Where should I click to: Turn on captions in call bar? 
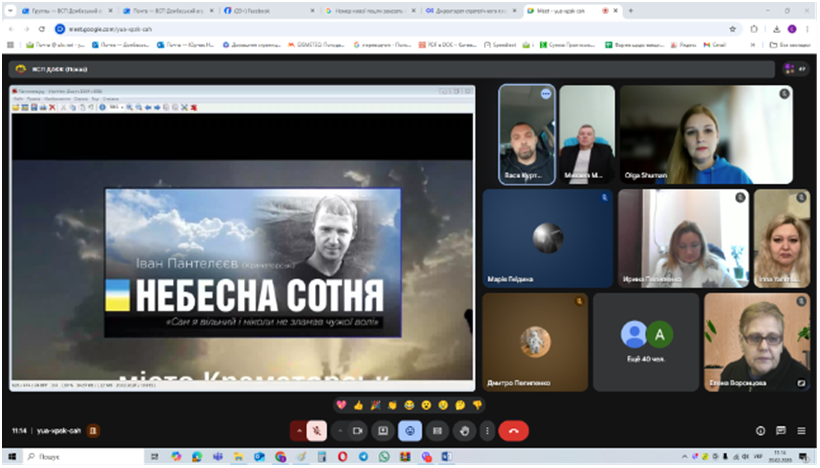pos(436,431)
